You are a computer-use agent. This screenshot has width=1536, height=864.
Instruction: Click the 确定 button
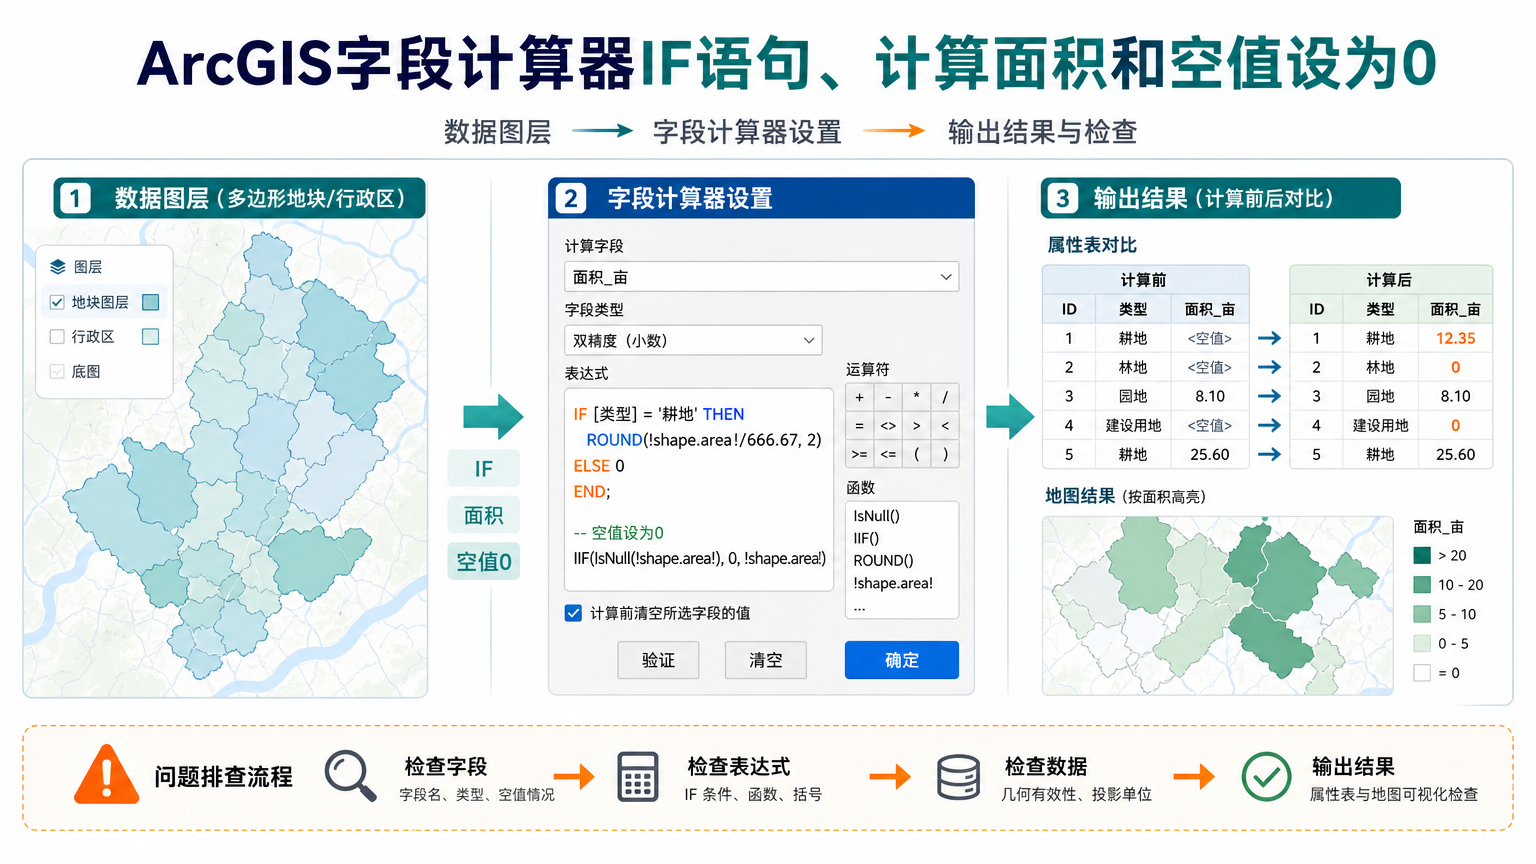[902, 660]
